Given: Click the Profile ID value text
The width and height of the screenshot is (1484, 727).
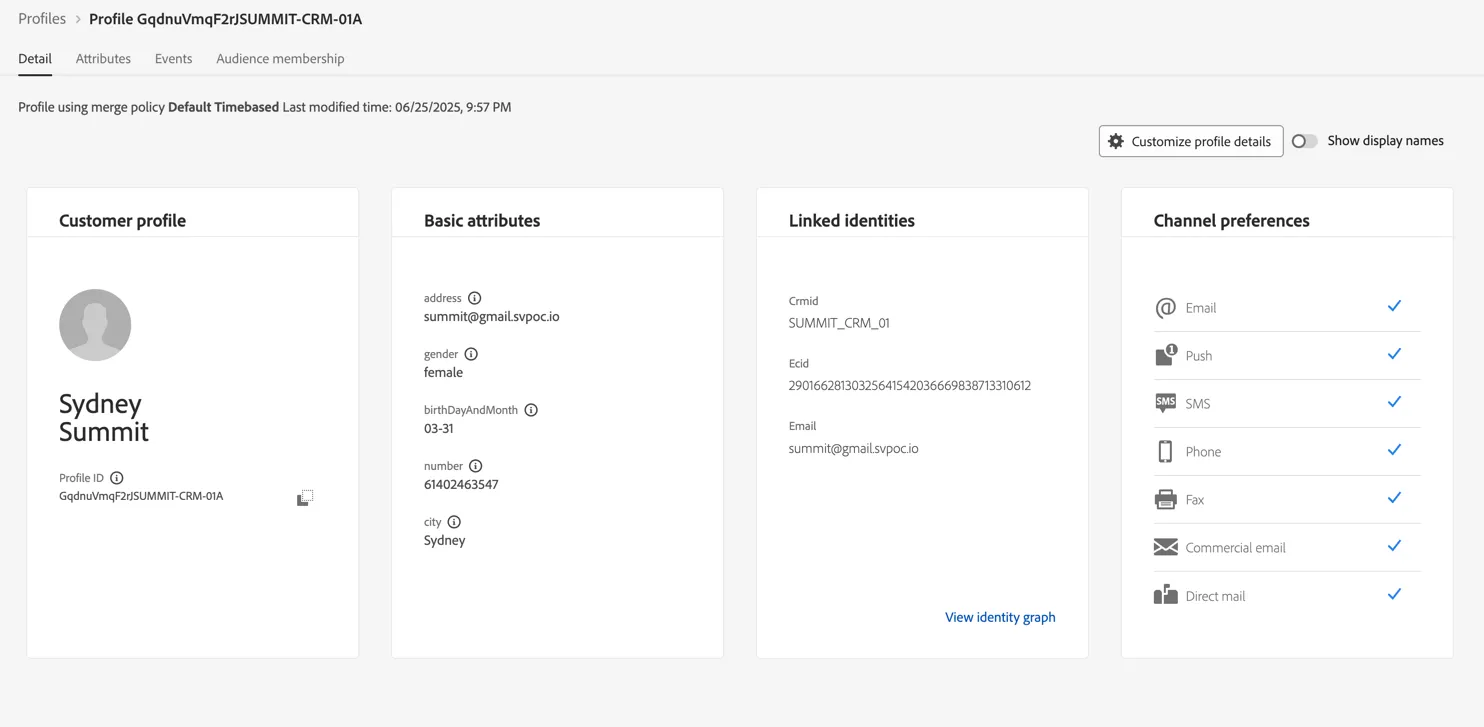Looking at the screenshot, I should pos(141,496).
